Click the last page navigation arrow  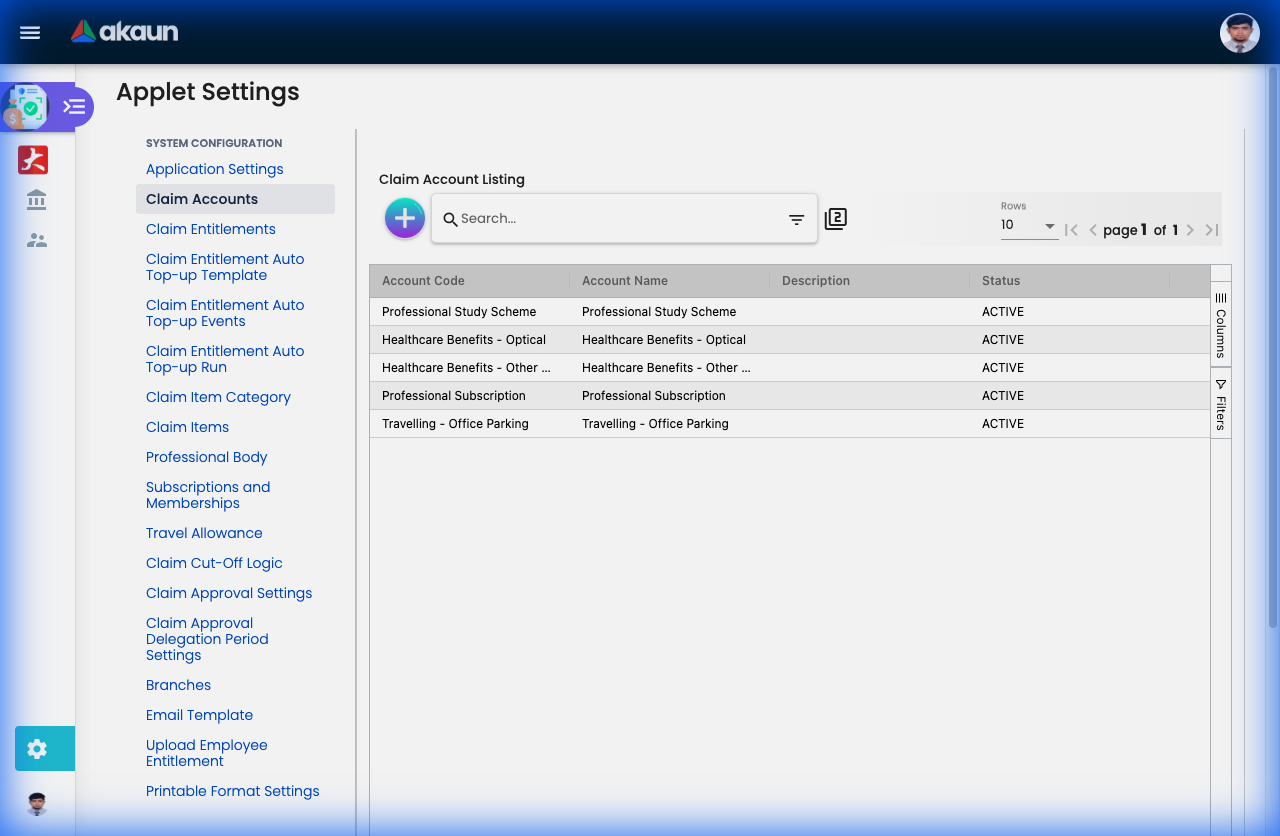pos(1211,229)
